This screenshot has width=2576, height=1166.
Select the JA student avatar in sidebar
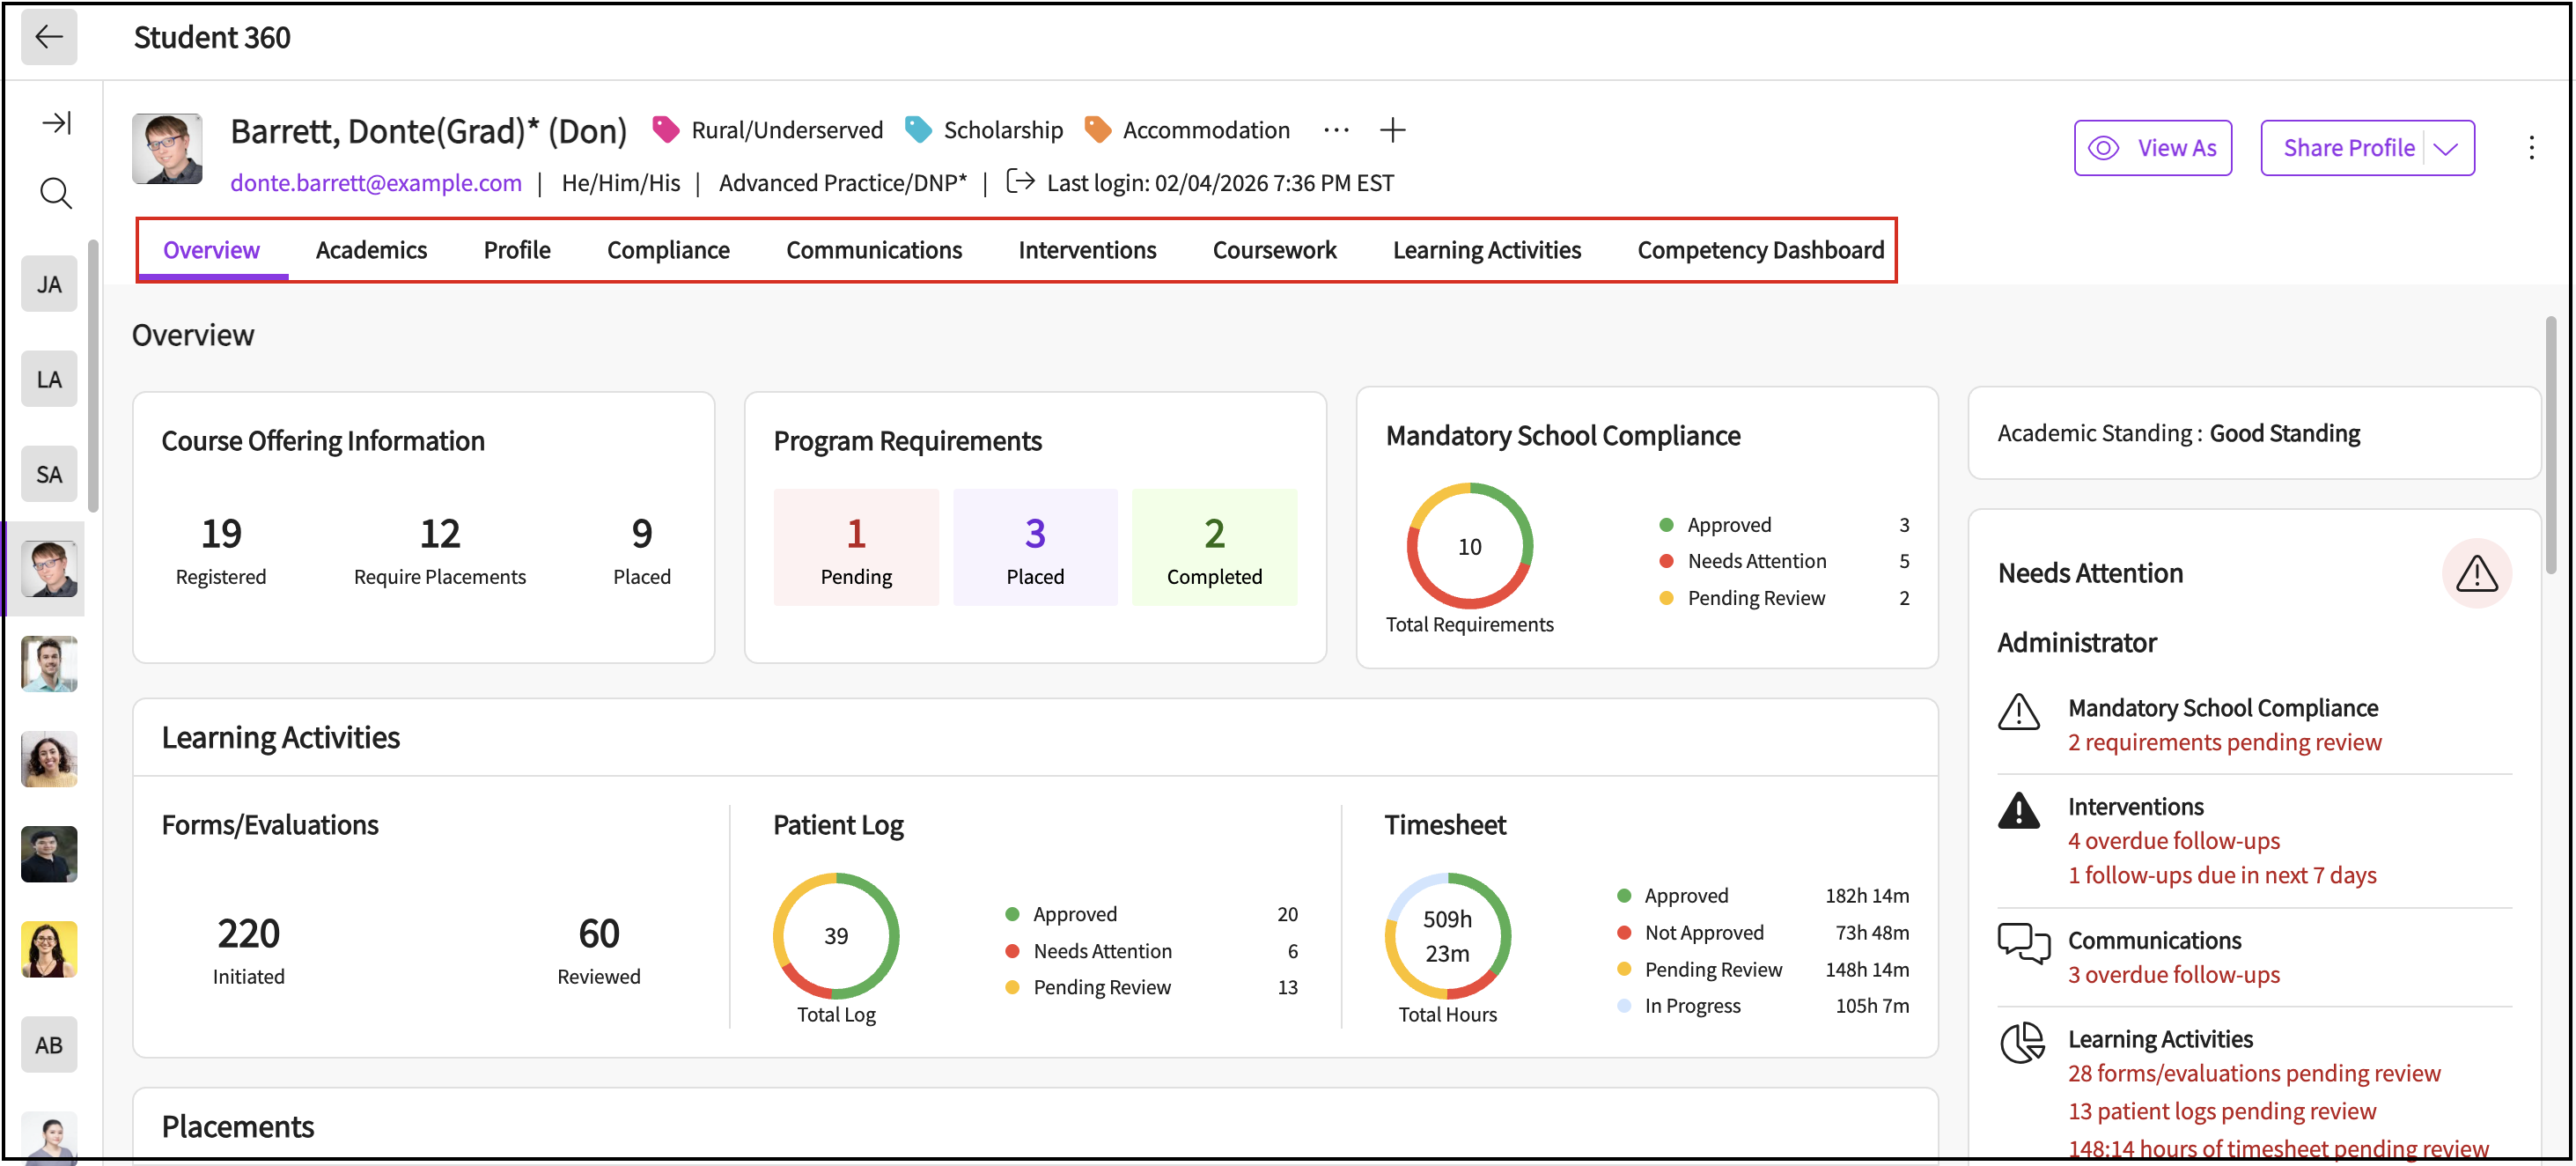coord(49,284)
